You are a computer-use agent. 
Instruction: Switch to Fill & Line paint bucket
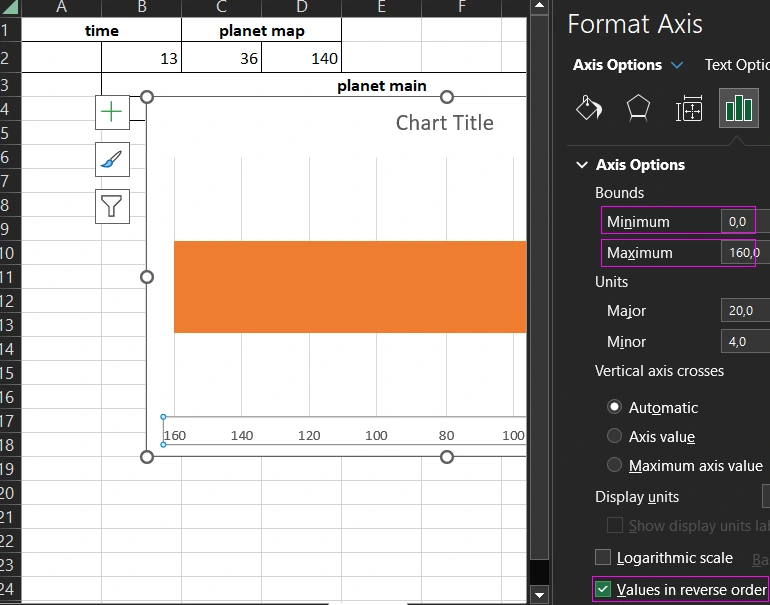coord(590,109)
